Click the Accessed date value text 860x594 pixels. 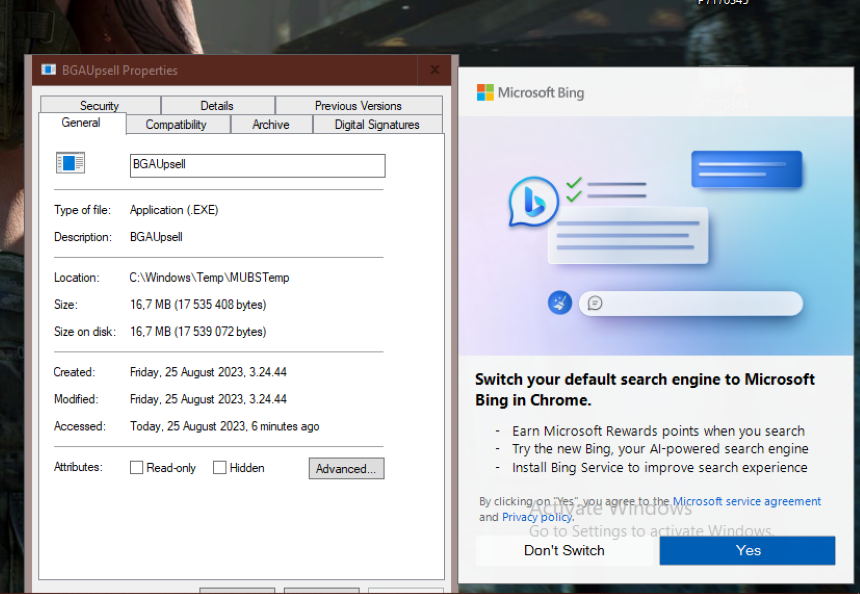(224, 426)
